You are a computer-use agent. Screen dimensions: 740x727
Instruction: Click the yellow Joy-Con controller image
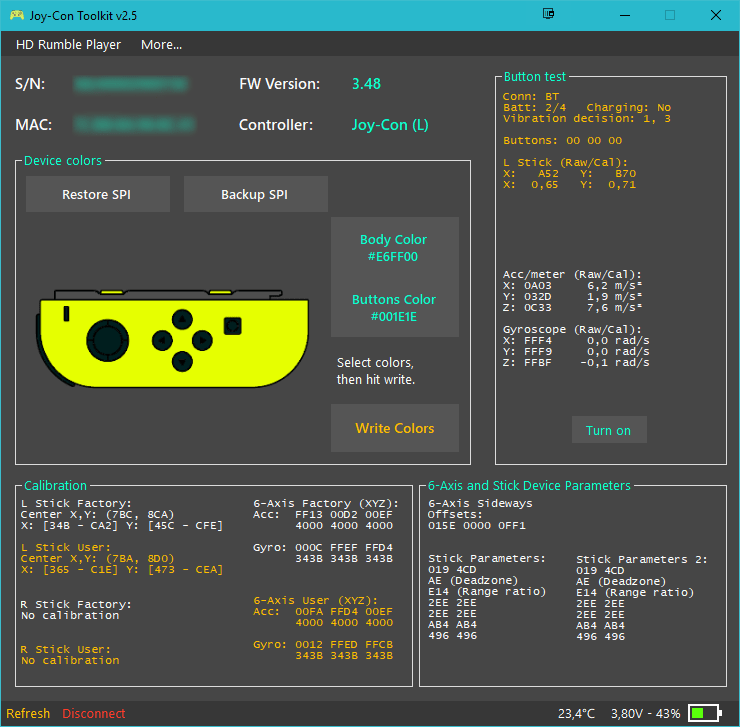coord(173,338)
